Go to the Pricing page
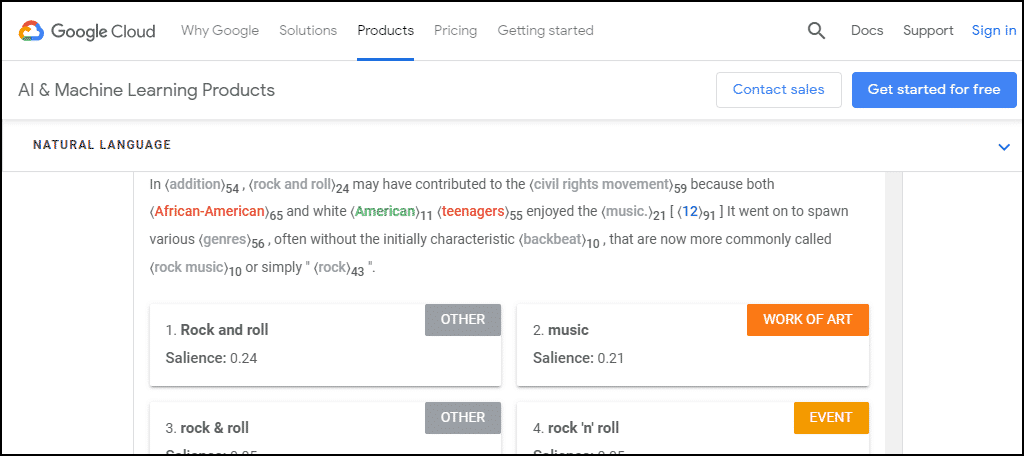The width and height of the screenshot is (1024, 456). click(x=455, y=31)
